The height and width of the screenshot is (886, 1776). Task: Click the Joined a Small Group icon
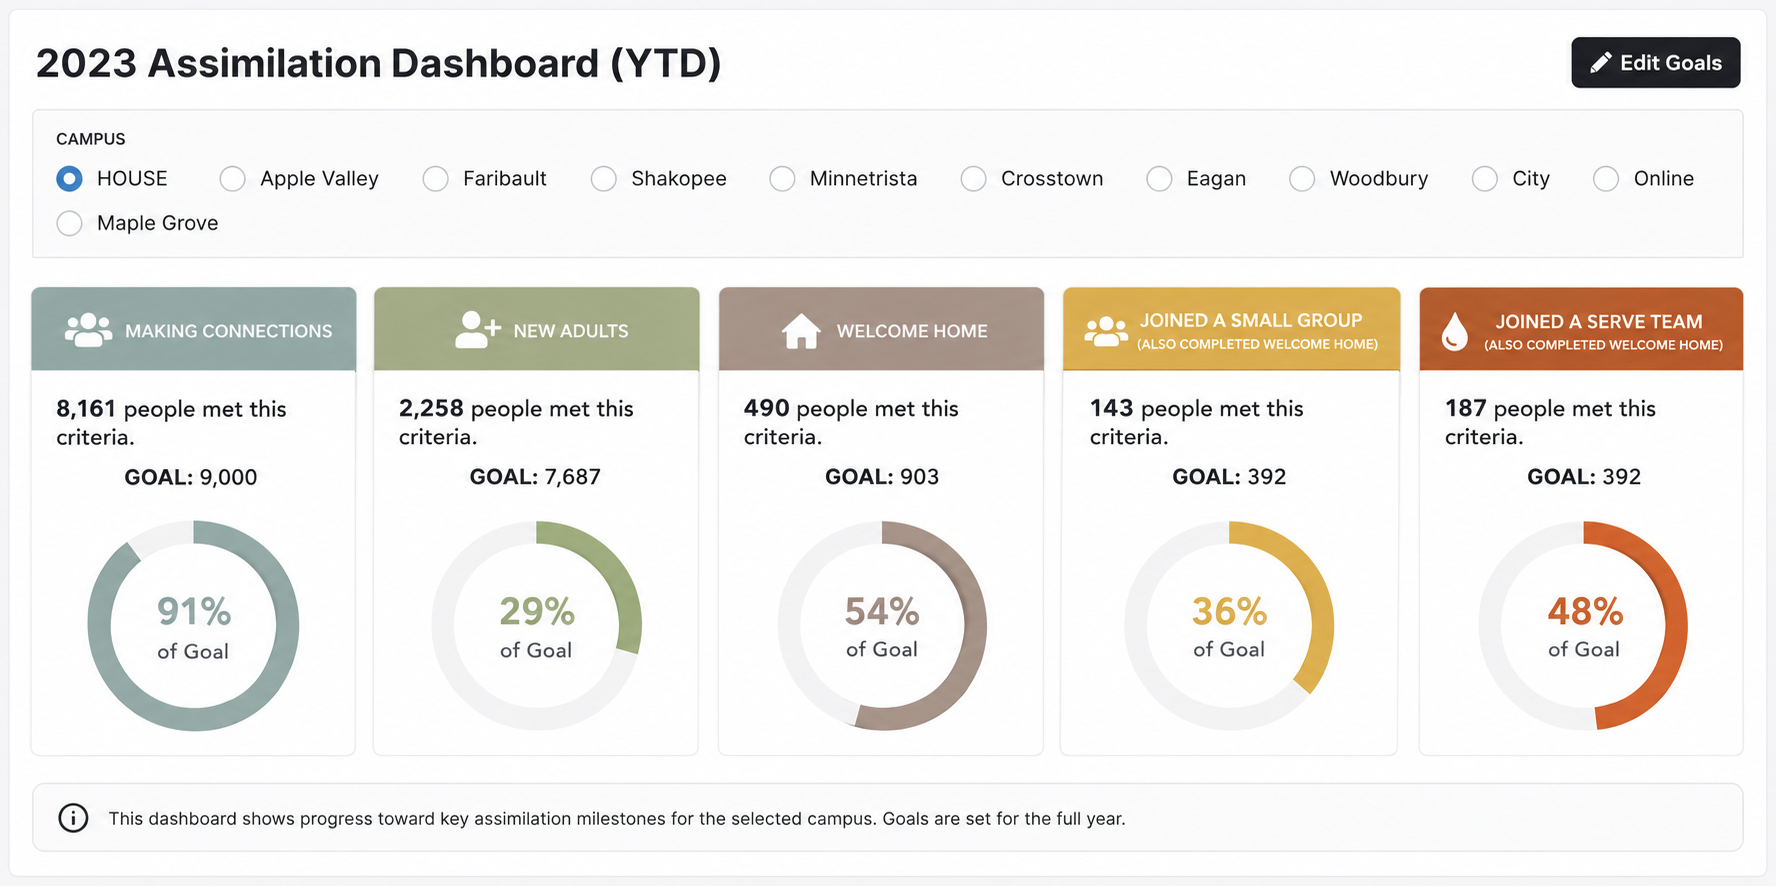1106,331
